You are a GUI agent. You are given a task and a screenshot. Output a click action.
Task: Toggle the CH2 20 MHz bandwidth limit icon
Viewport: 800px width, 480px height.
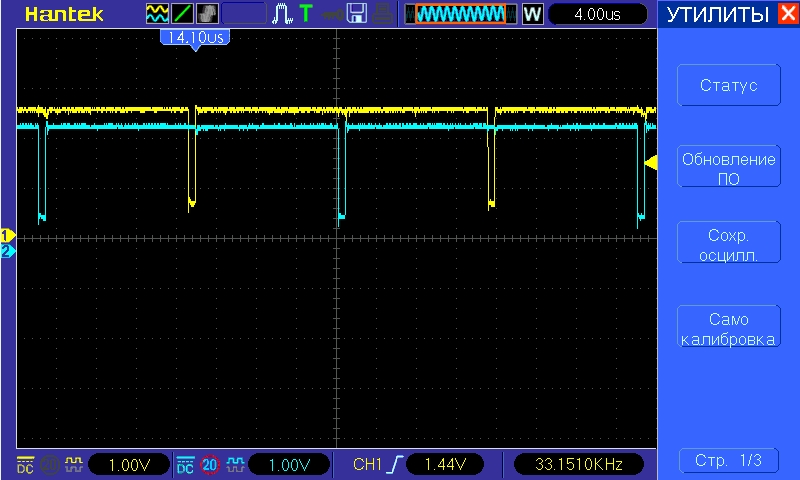tap(209, 465)
